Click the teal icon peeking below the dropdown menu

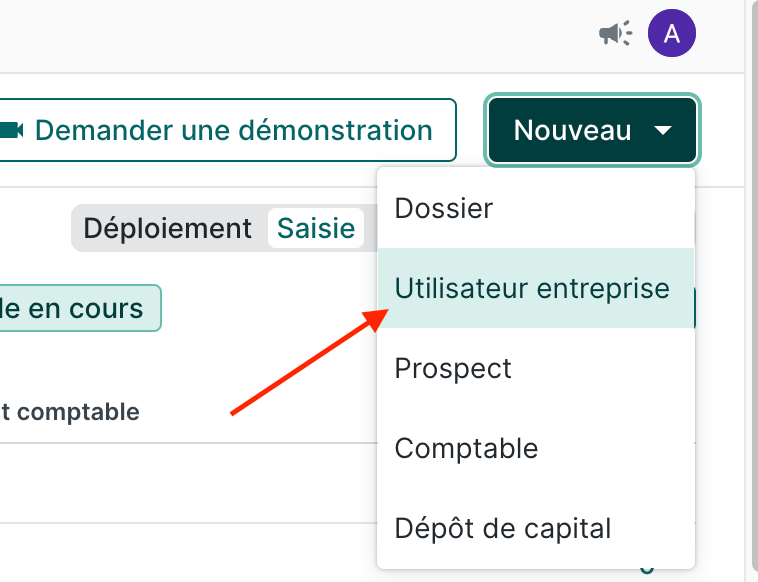[x=648, y=572]
